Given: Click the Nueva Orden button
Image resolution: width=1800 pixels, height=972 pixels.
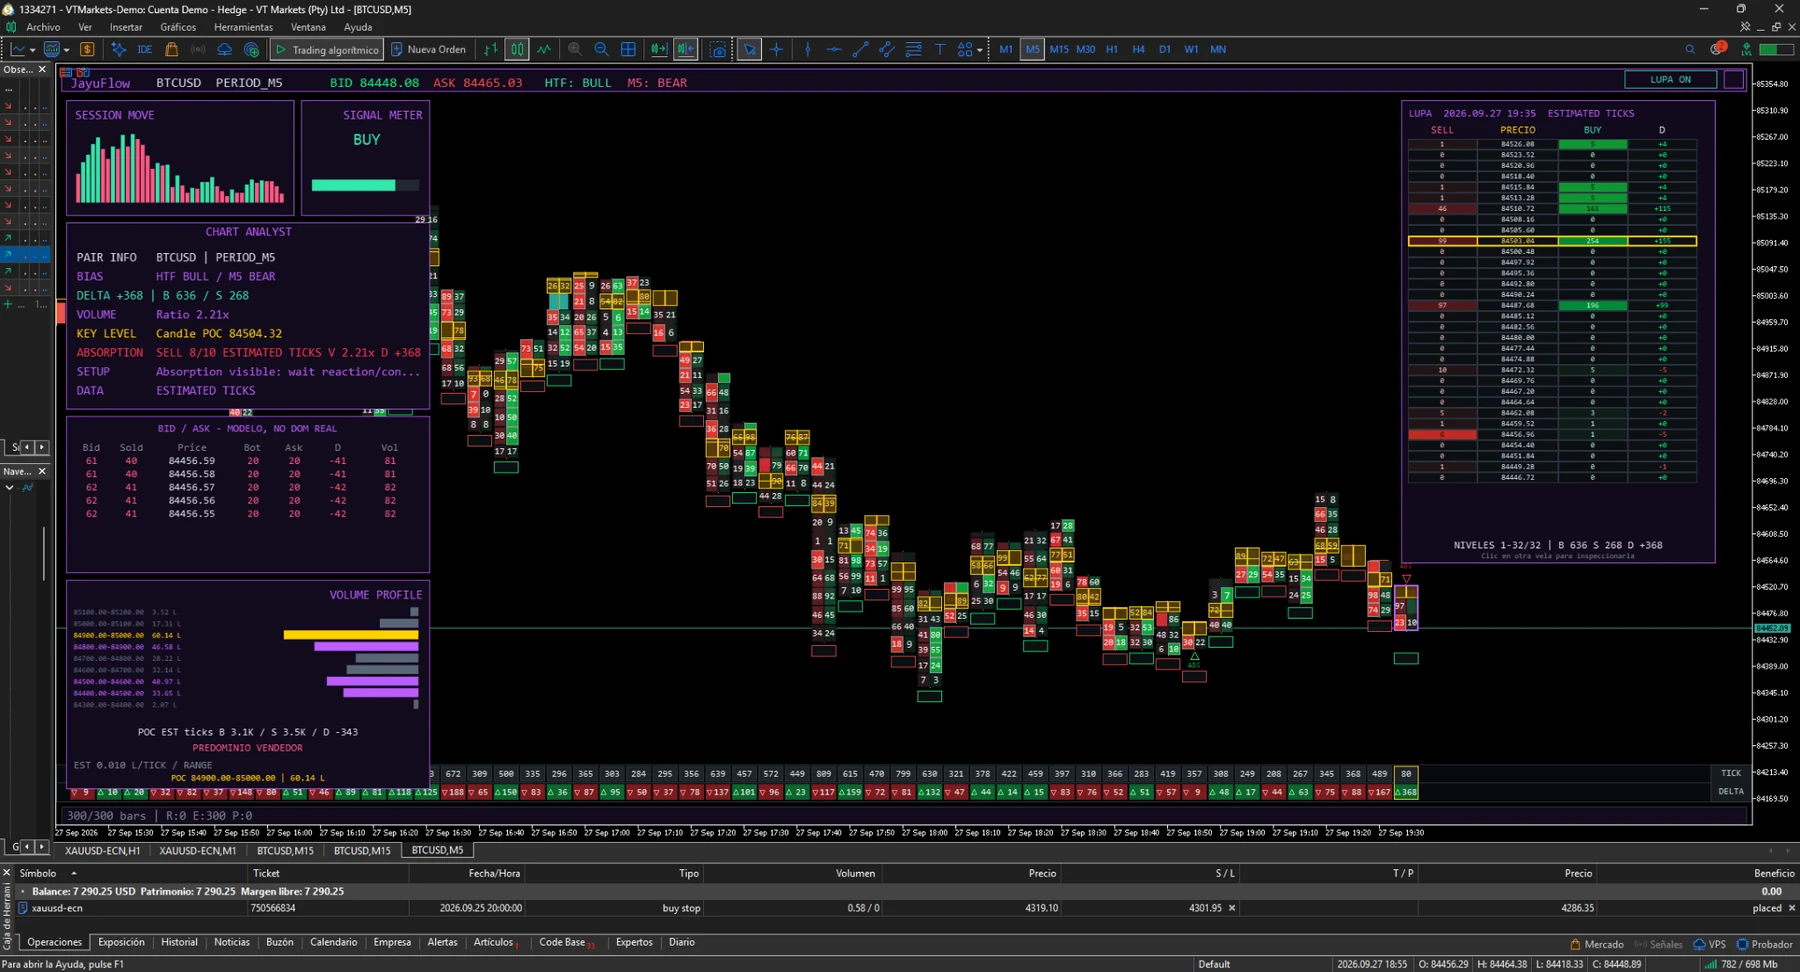Looking at the screenshot, I should pyautogui.click(x=428, y=49).
